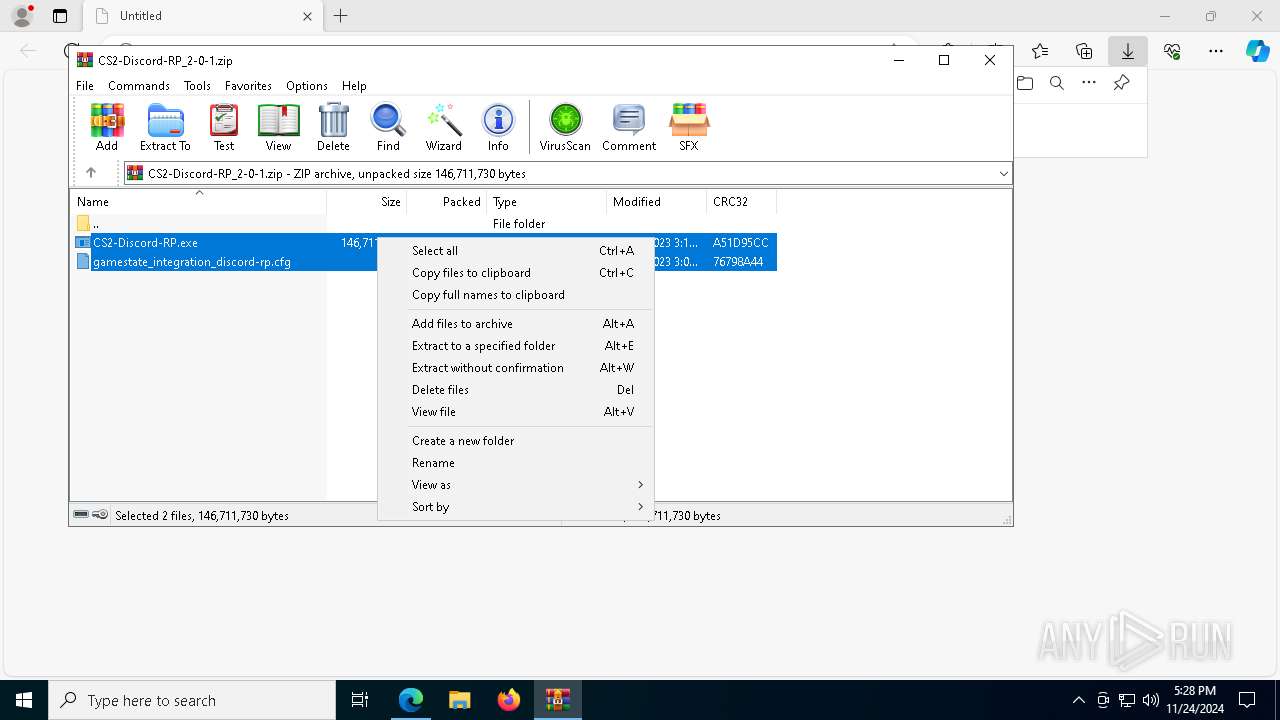Sort by Type column header

click(x=546, y=201)
